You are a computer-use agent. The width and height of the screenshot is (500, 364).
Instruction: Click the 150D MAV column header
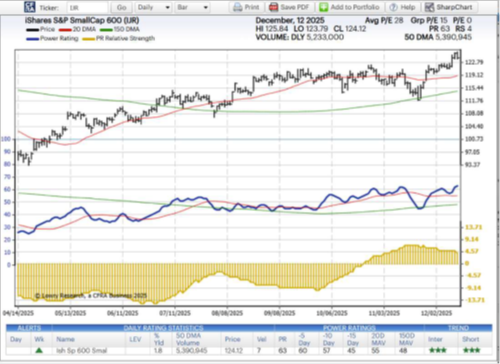[407, 339]
